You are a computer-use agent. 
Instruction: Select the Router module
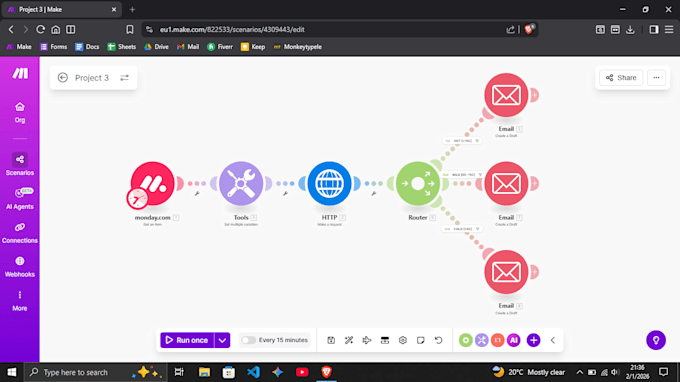(418, 183)
